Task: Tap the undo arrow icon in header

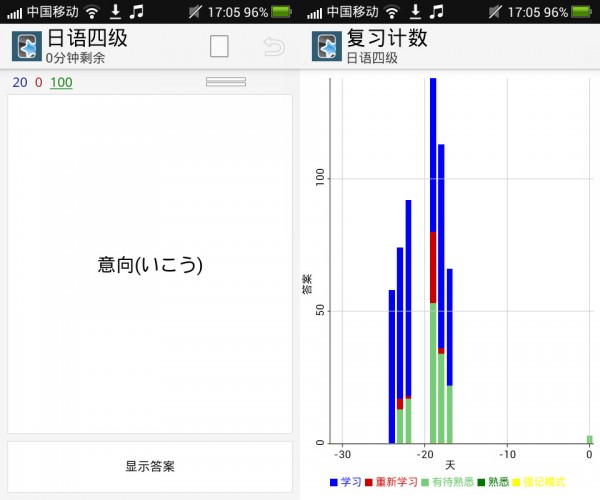Action: tap(274, 47)
